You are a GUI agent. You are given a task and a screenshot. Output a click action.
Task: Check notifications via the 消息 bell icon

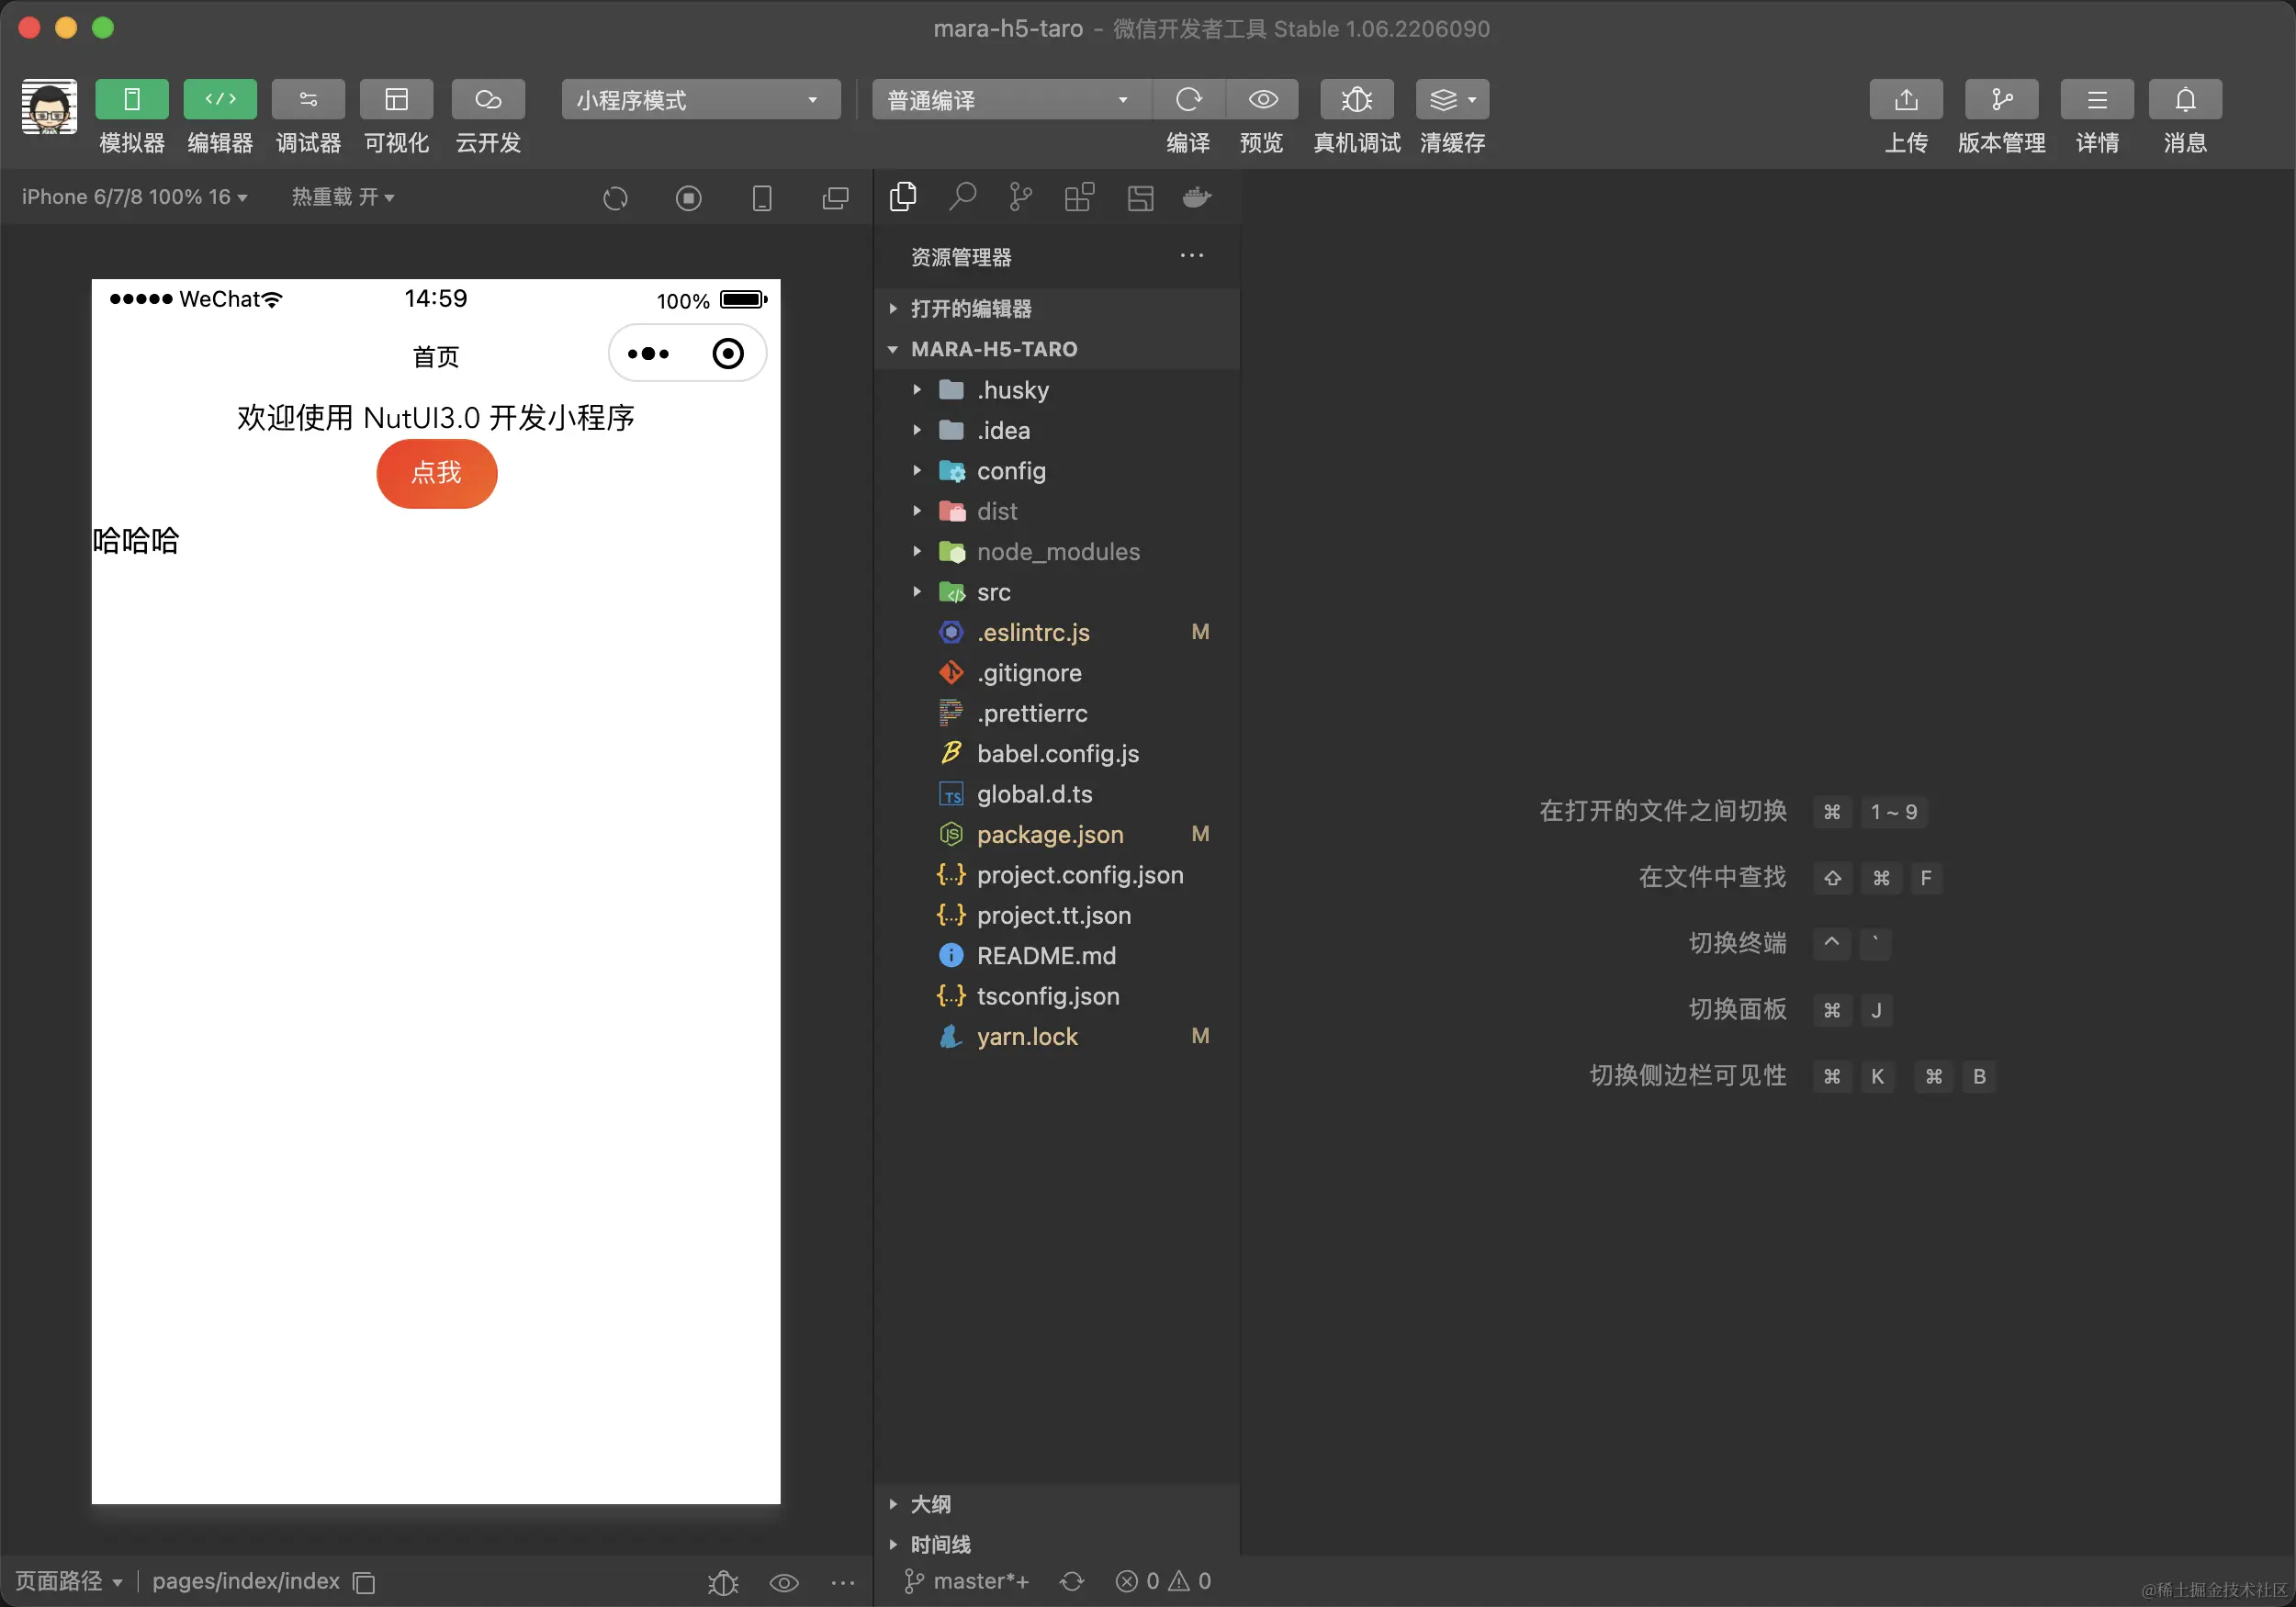2185,99
